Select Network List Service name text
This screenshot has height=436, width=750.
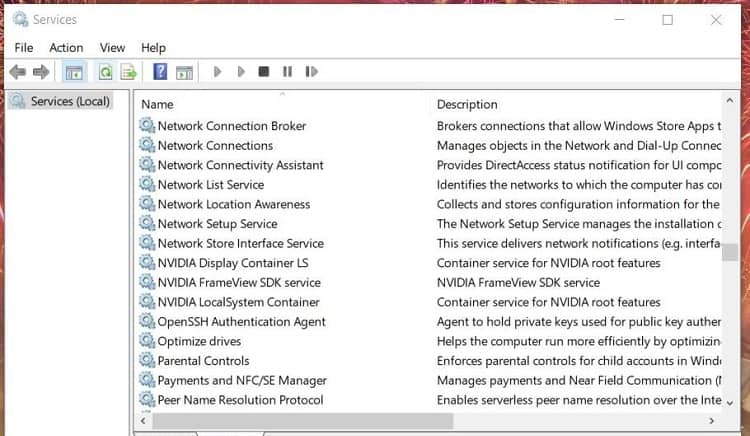pyautogui.click(x=211, y=185)
